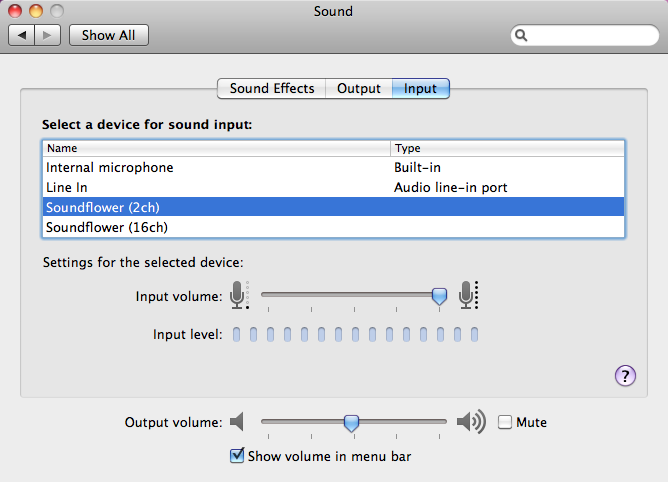Click Show All button
This screenshot has height=482, width=668.
click(x=109, y=35)
